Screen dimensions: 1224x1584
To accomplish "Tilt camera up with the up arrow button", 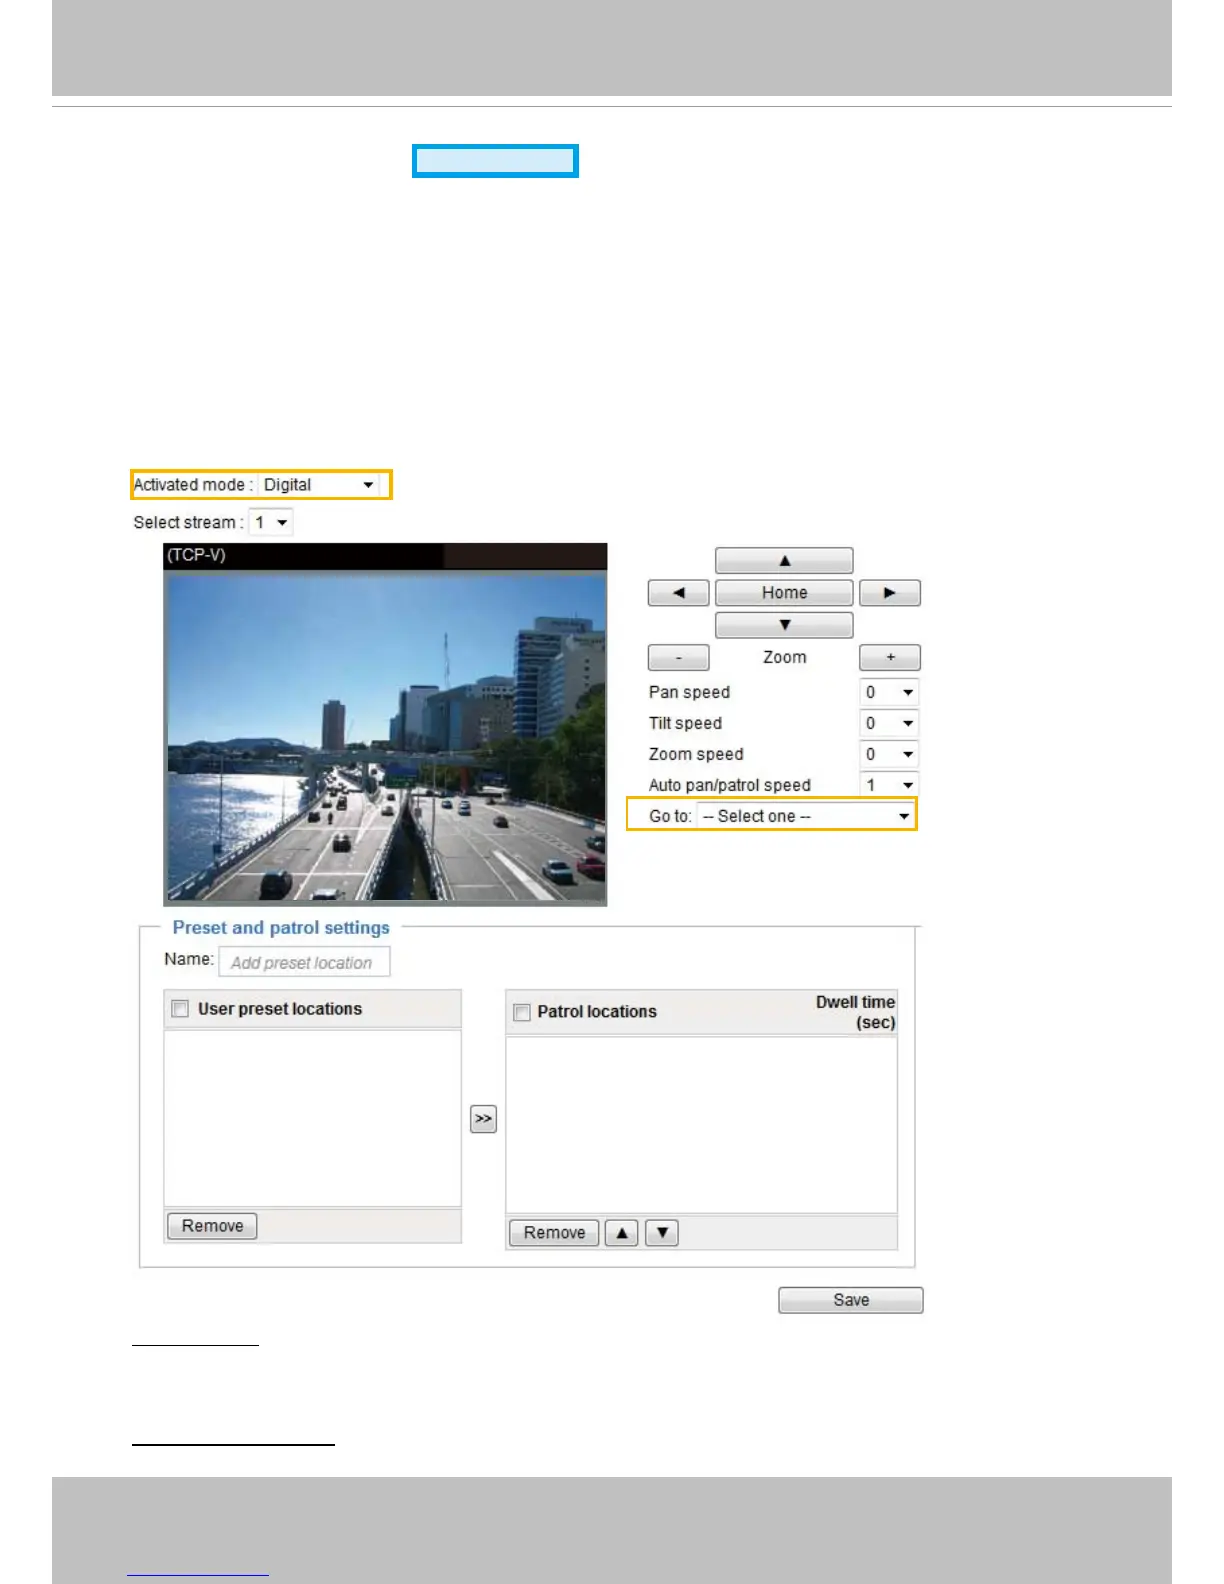I will (x=784, y=560).
